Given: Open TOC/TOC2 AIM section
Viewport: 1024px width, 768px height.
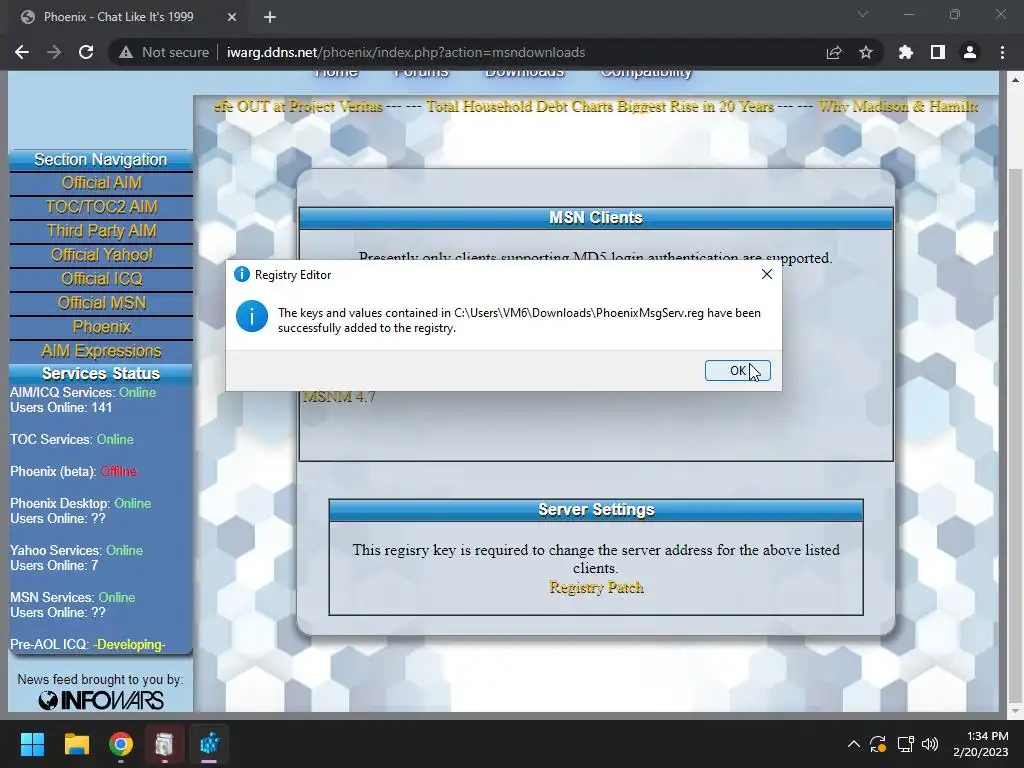Looking at the screenshot, I should [x=101, y=207].
